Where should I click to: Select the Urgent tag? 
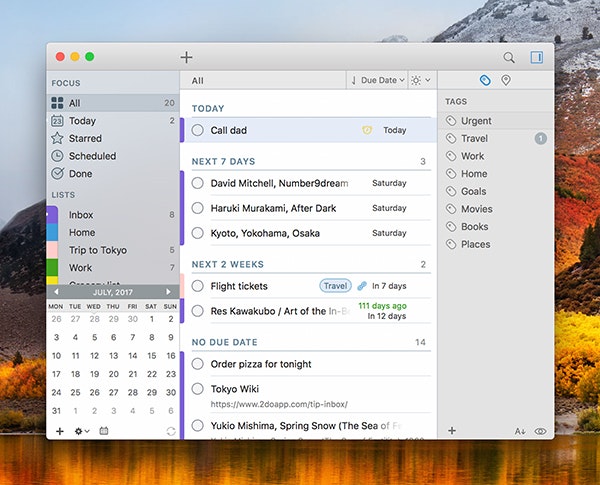tap(496, 121)
